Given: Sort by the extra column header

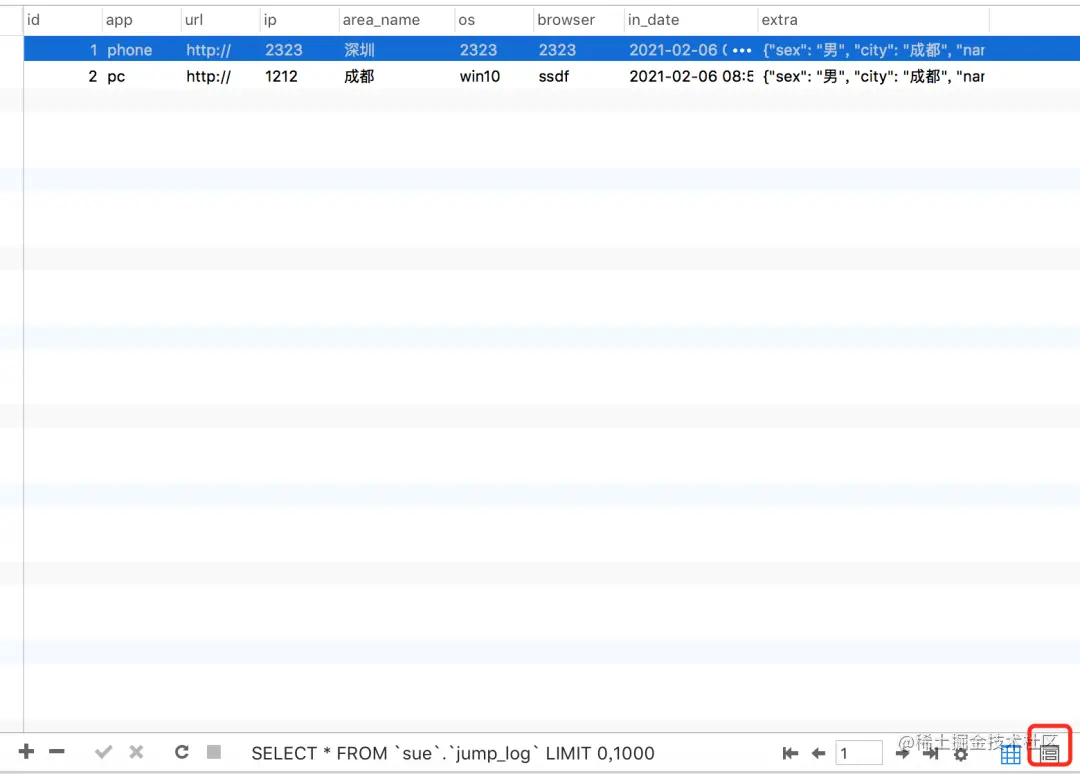Looking at the screenshot, I should coord(873,20).
